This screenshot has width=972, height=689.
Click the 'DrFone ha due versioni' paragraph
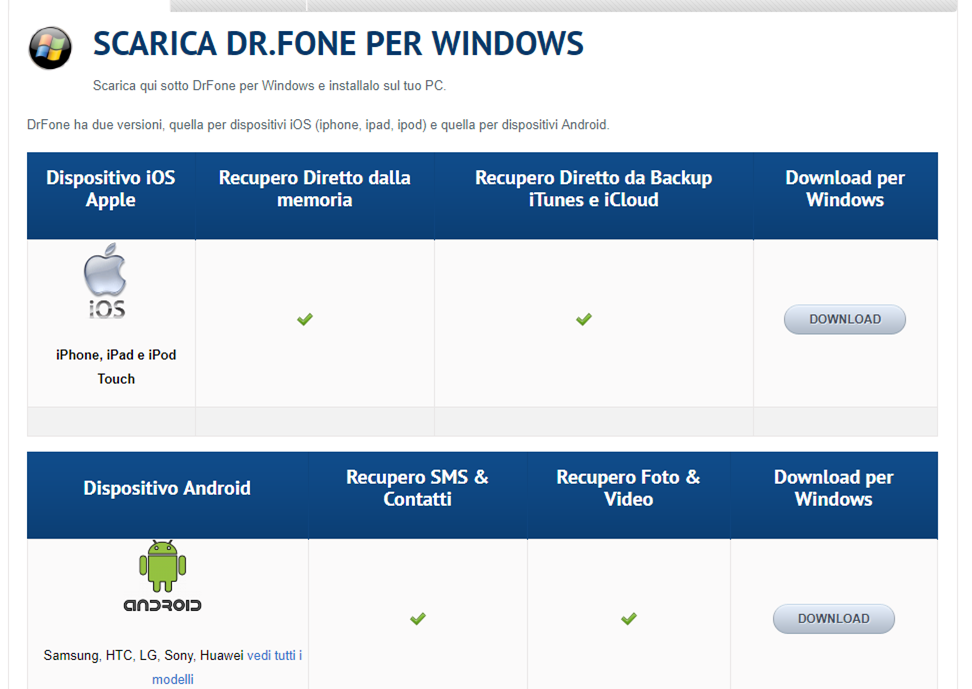318,125
